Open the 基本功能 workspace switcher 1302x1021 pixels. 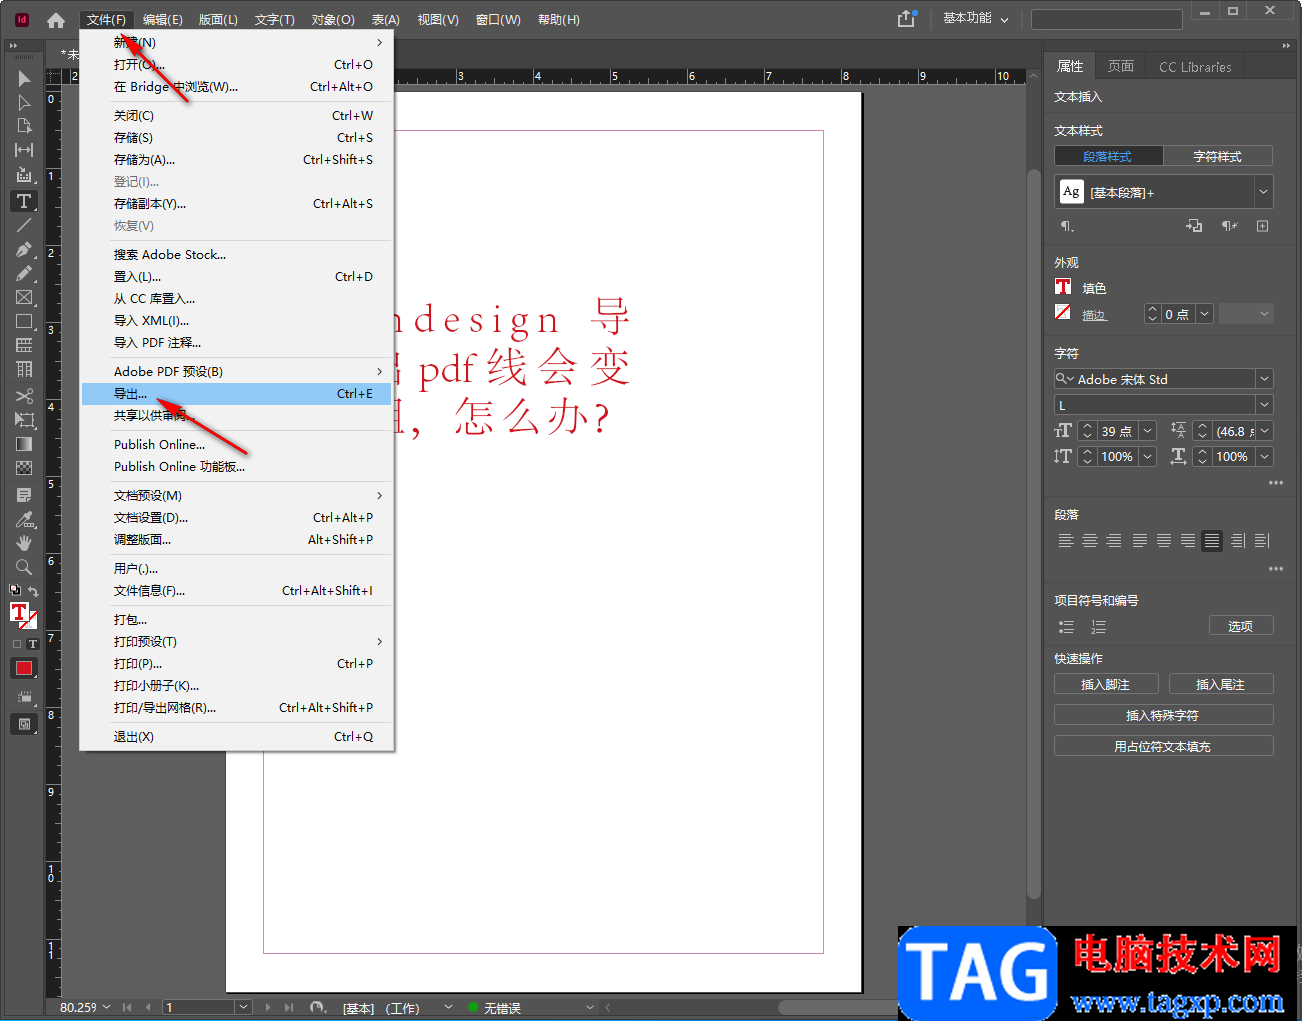(976, 18)
